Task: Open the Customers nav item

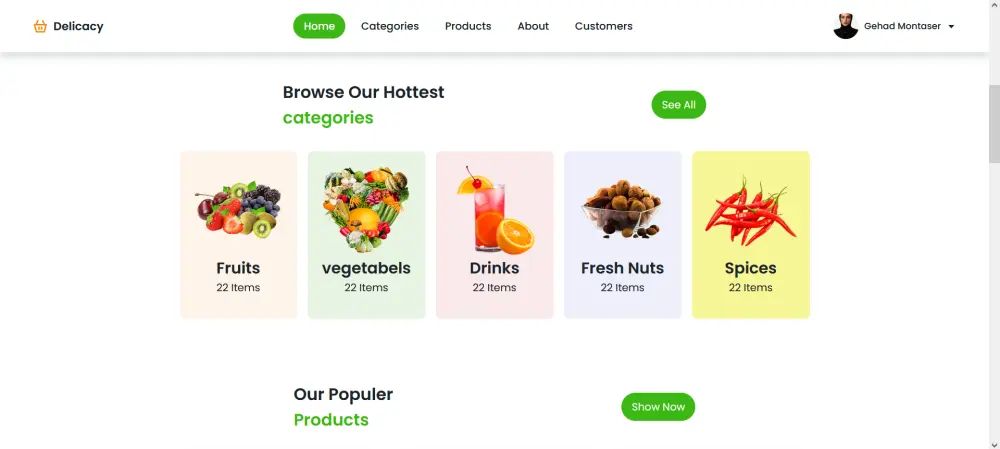Action: pos(603,26)
